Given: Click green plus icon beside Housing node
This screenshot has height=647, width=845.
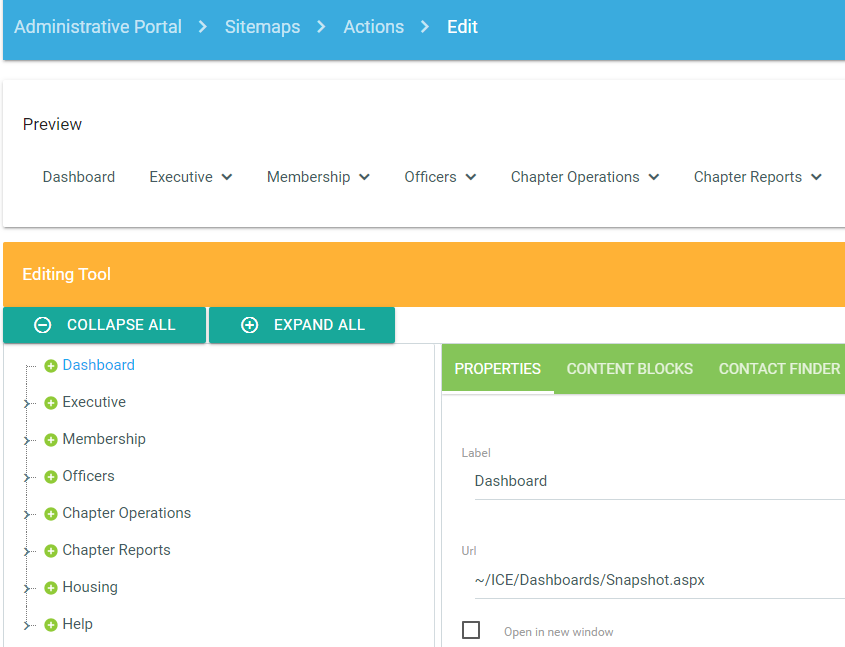Looking at the screenshot, I should (51, 588).
